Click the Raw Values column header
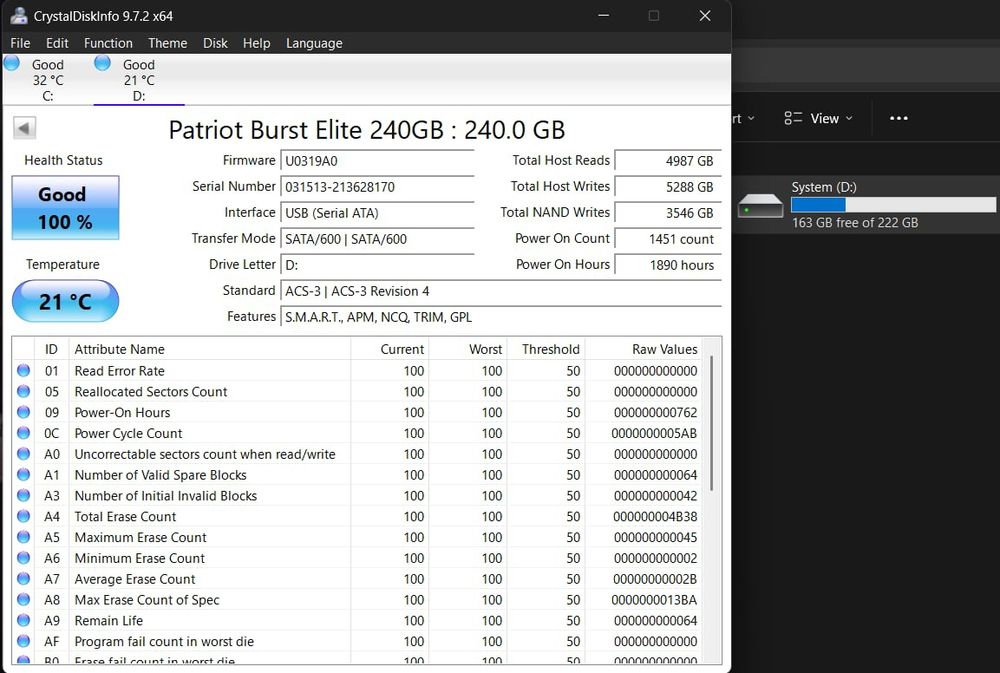1000x673 pixels. coord(643,349)
